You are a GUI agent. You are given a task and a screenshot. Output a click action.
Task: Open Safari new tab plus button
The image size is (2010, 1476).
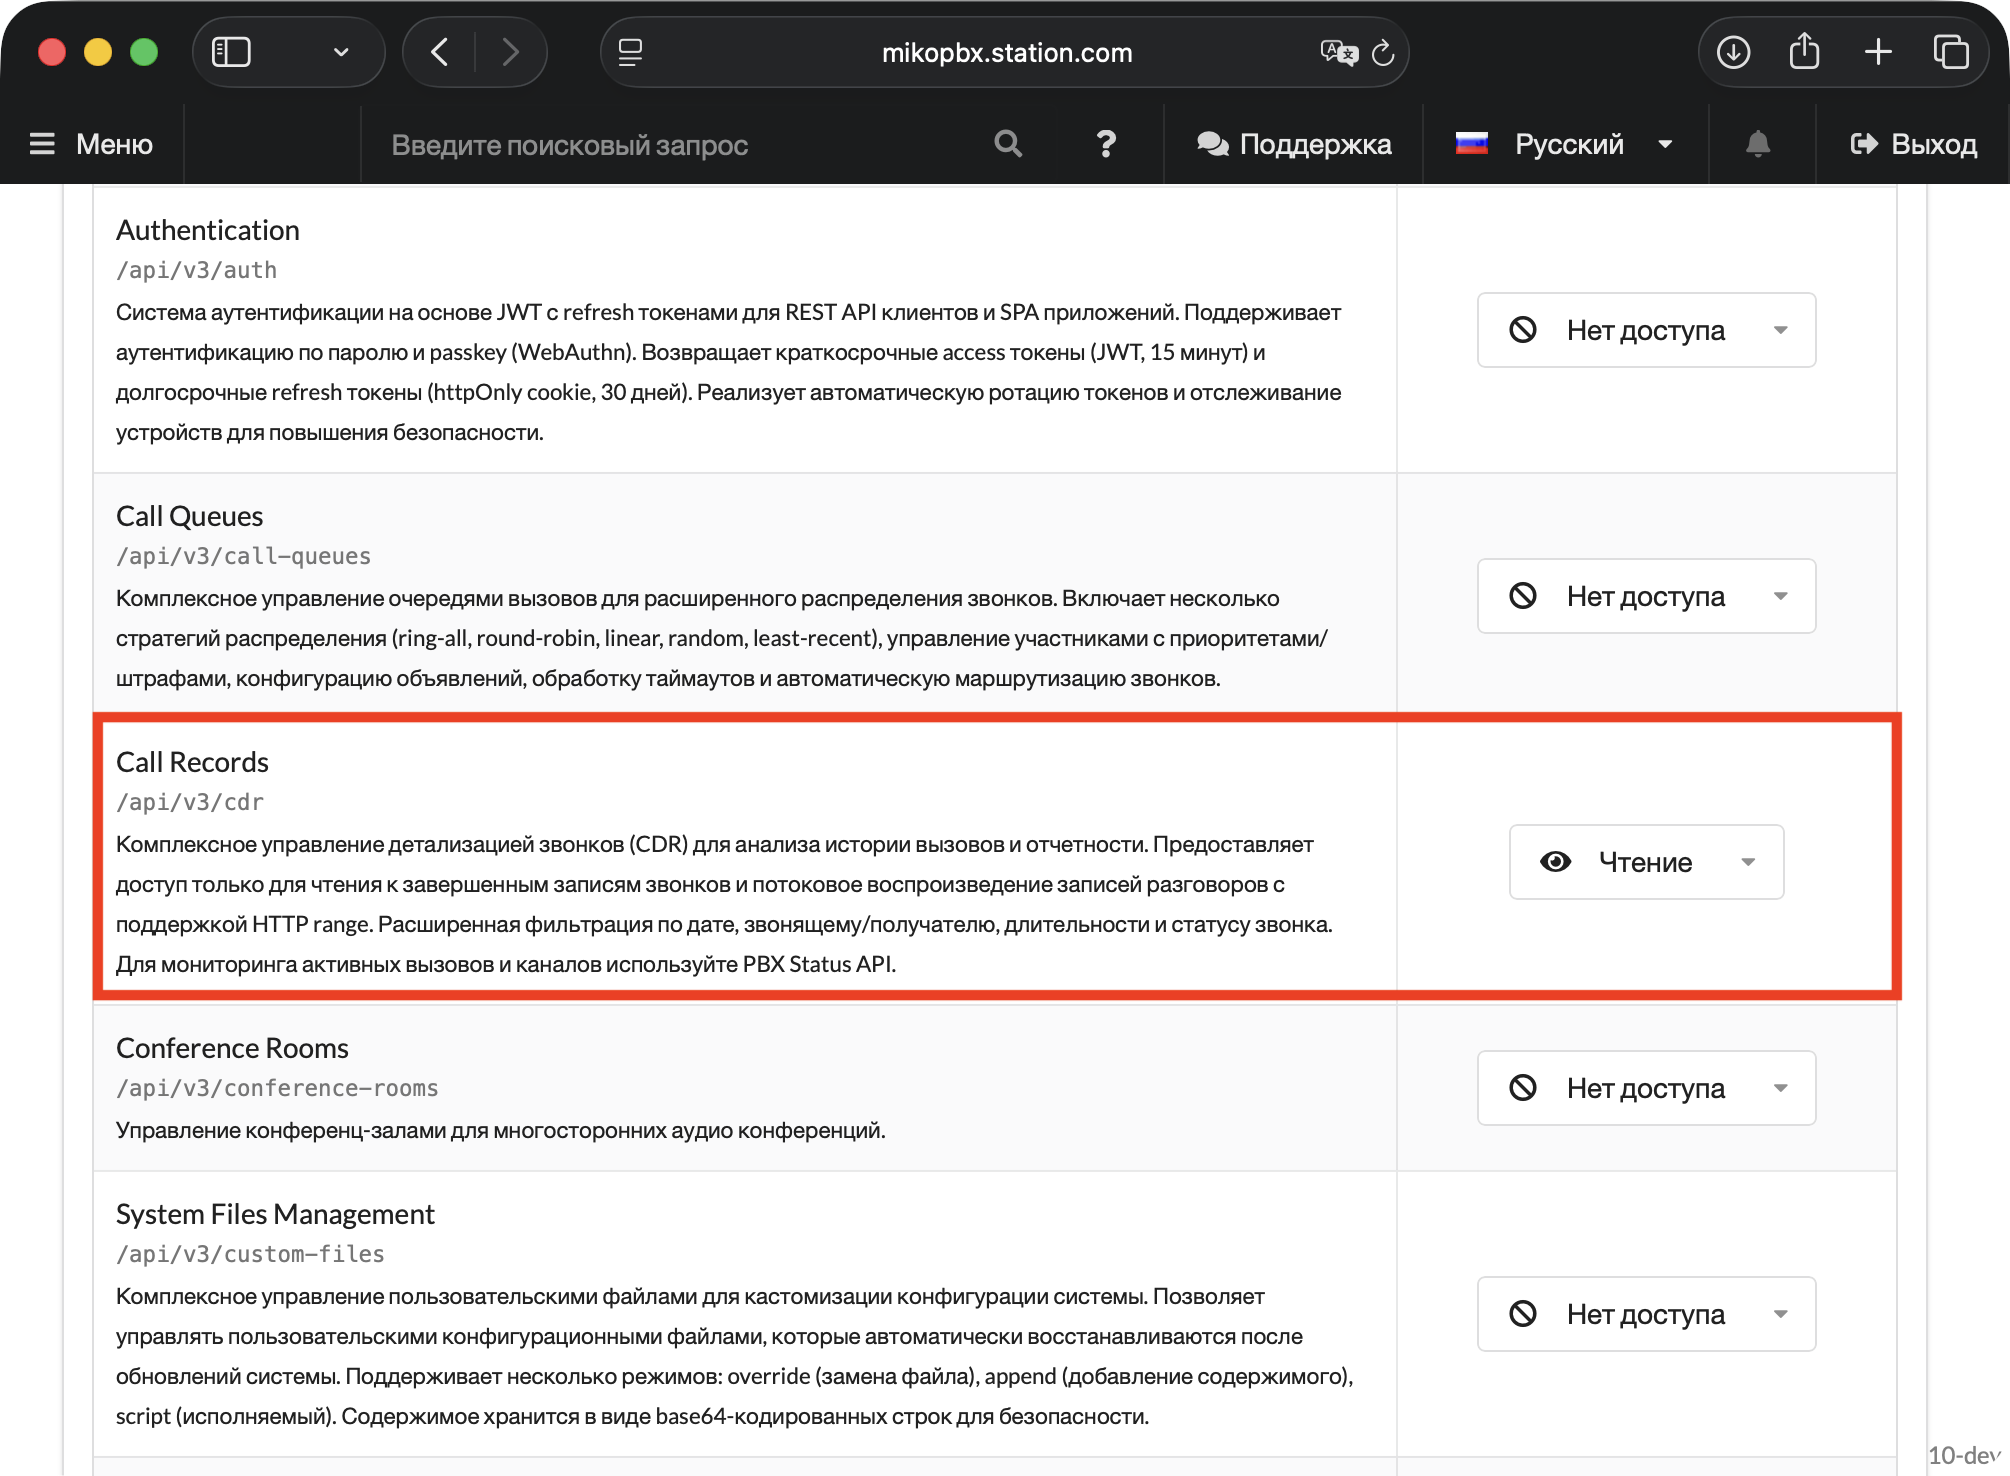1878,52
